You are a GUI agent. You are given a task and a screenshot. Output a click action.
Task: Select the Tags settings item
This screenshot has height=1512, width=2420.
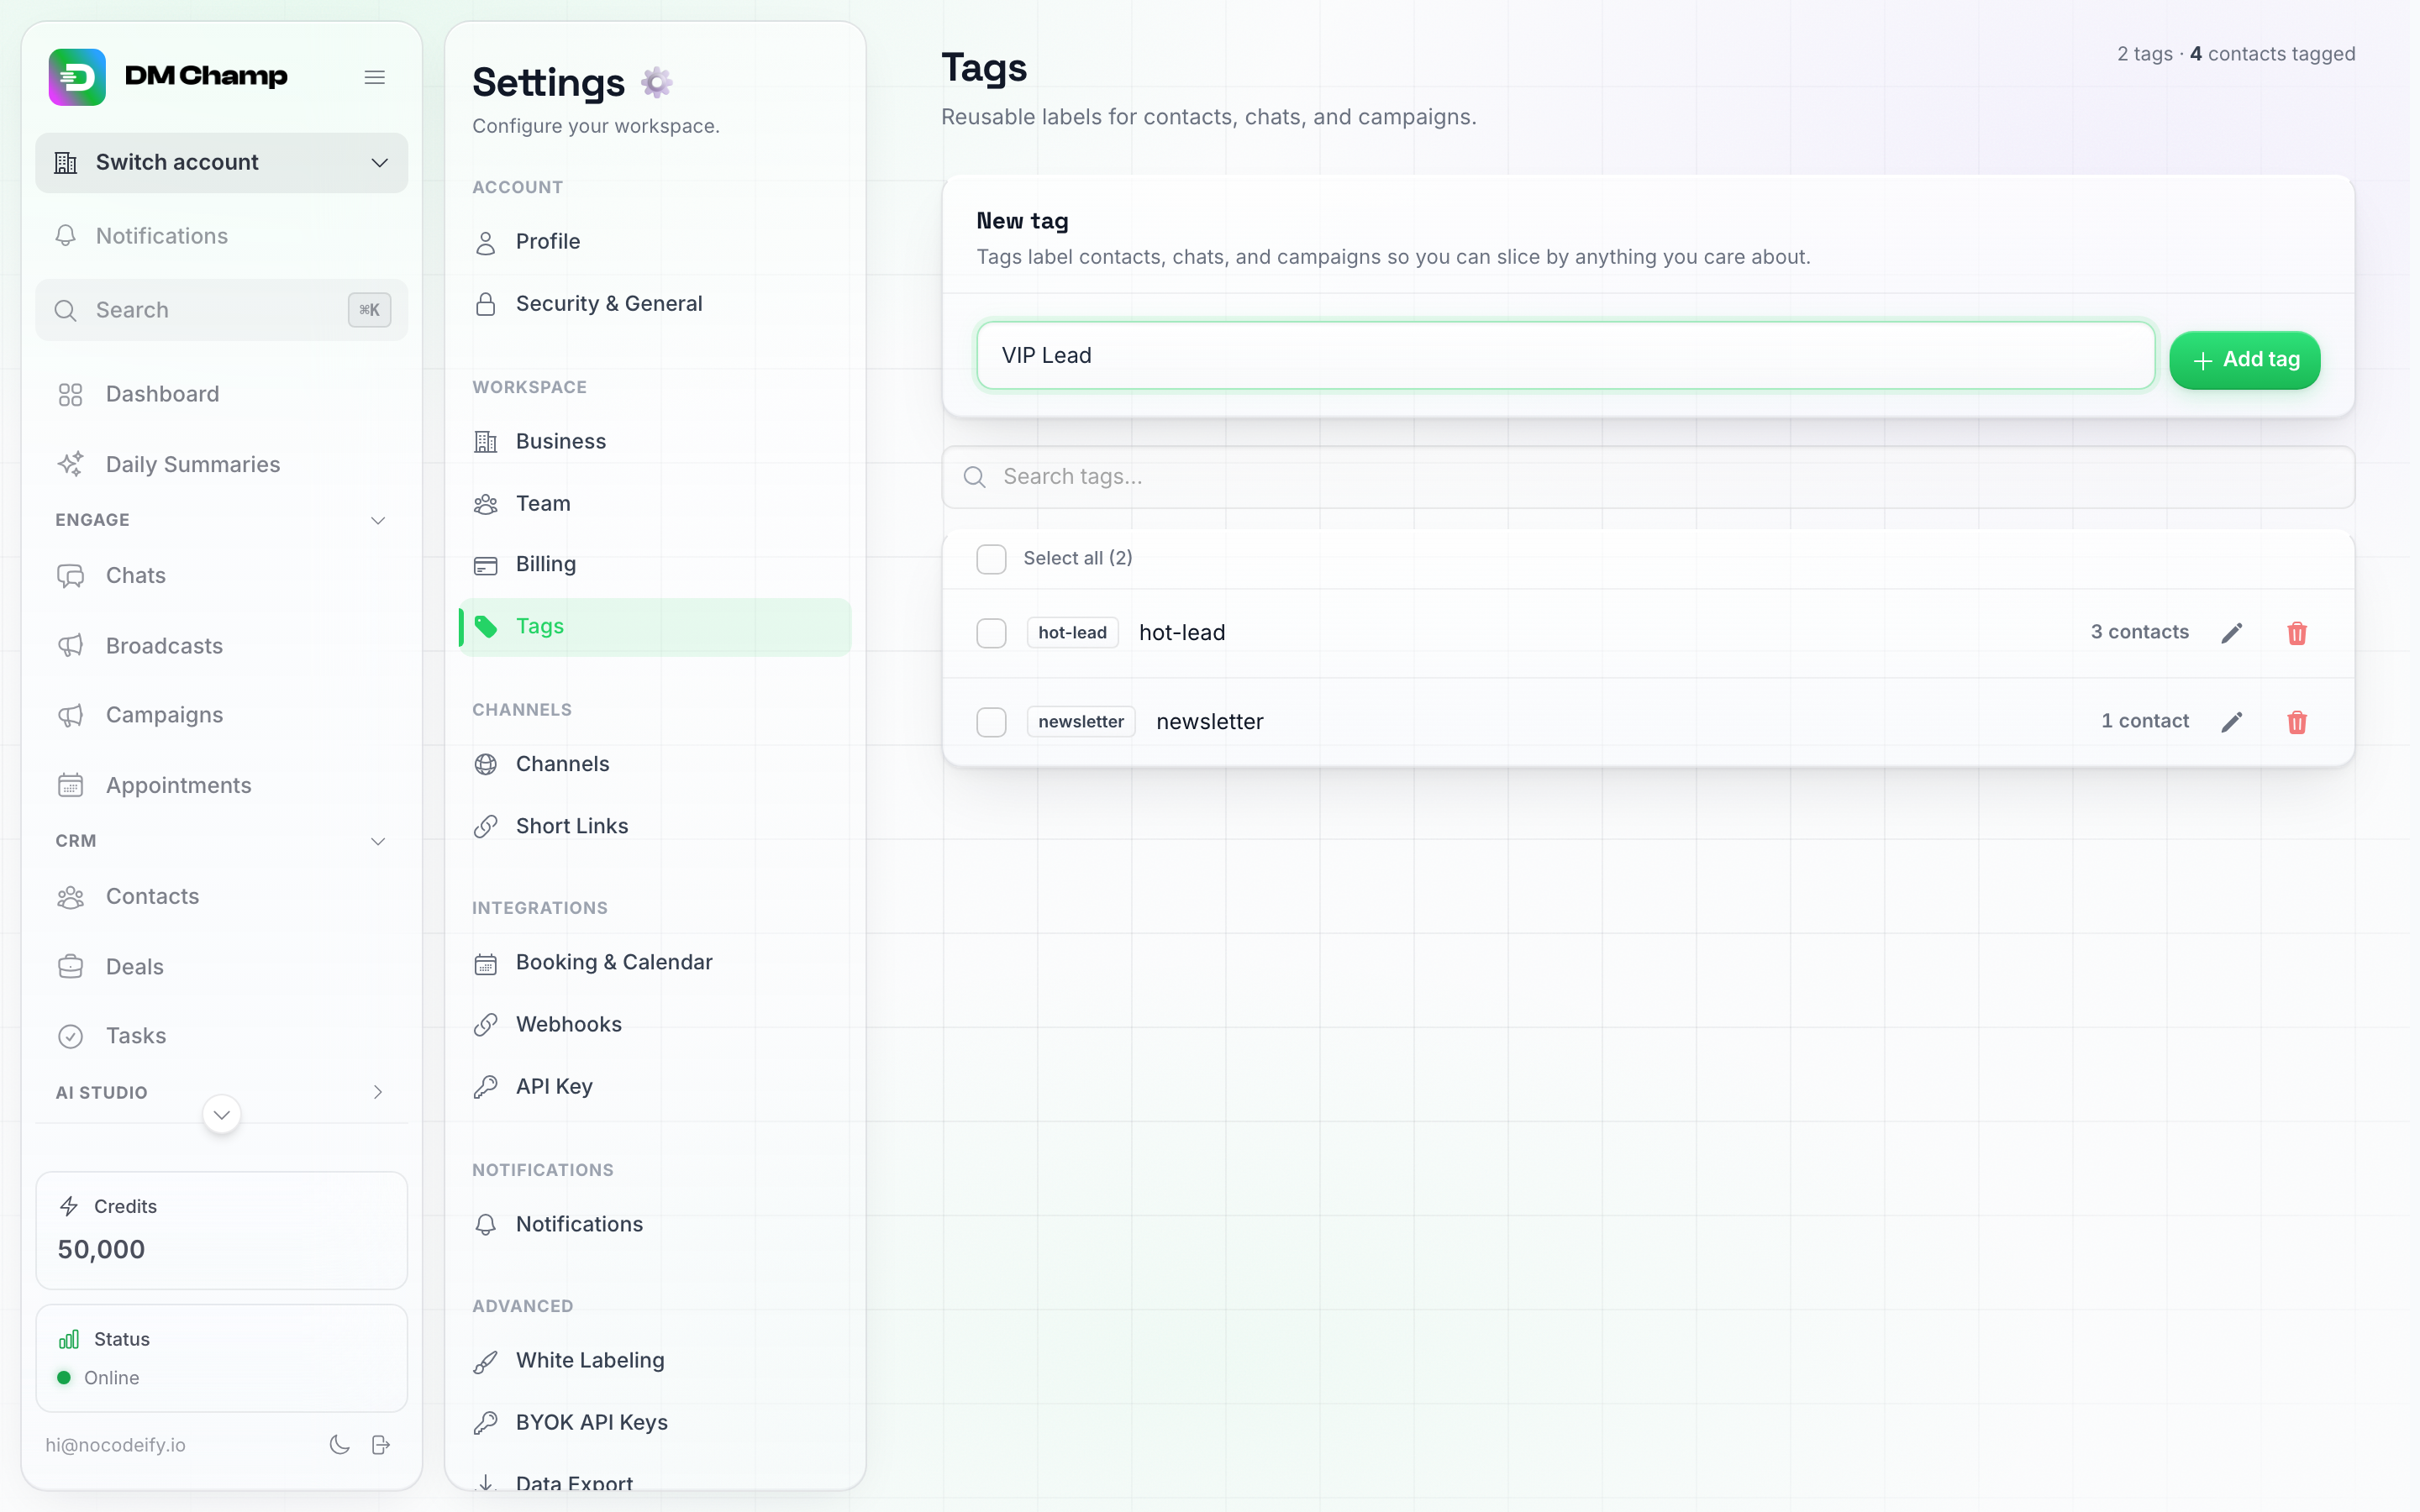(x=655, y=627)
